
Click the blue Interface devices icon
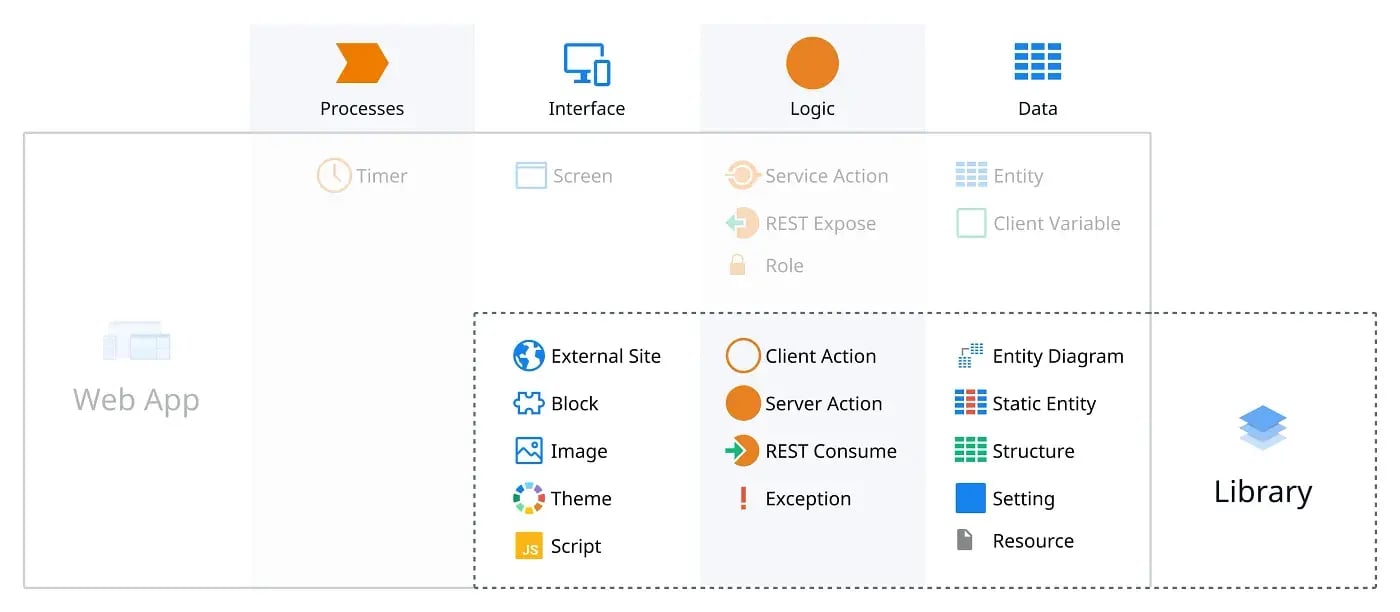pyautogui.click(x=587, y=64)
